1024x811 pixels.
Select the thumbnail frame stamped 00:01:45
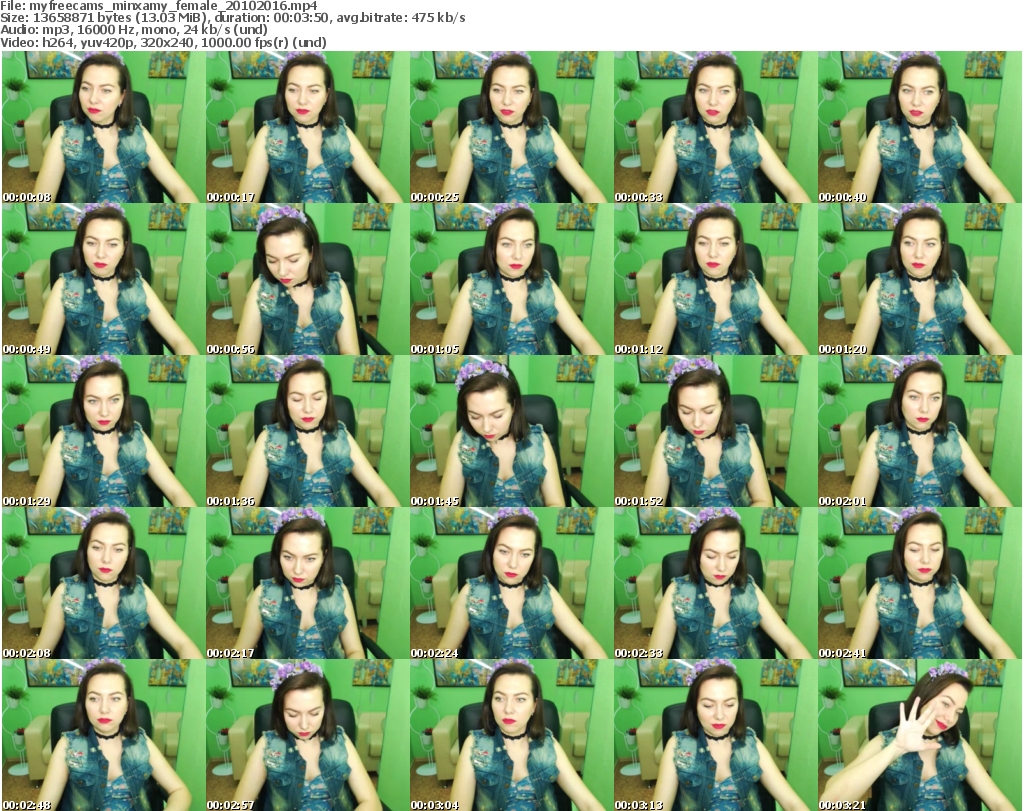[x=511, y=432]
